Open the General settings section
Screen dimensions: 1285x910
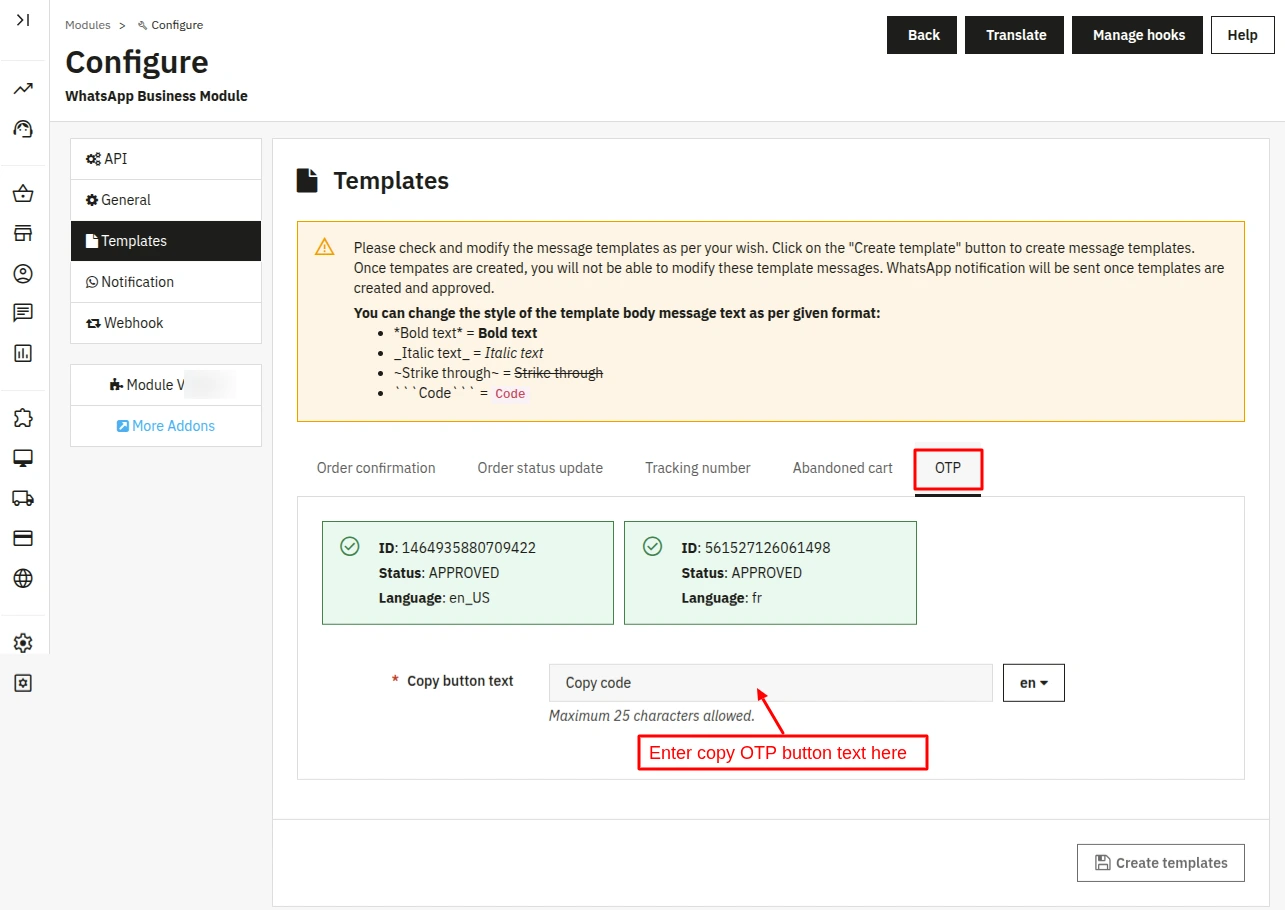166,200
